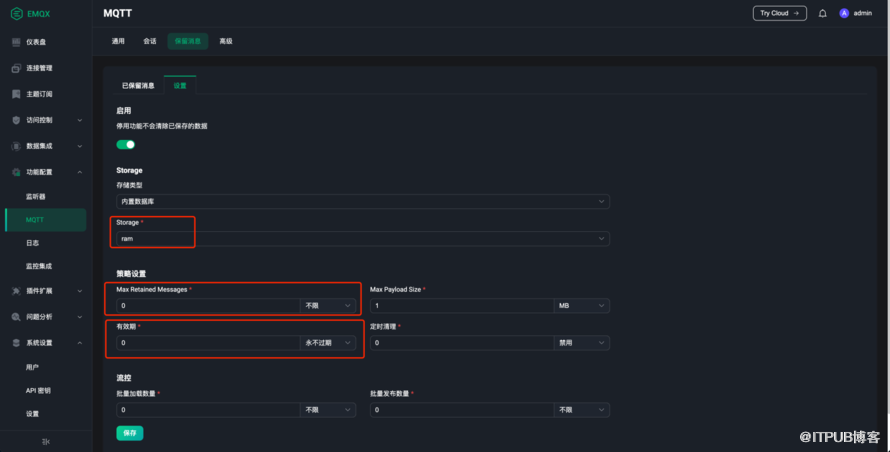Click the 批量加载数量 input field
Image resolution: width=890 pixels, height=452 pixels.
[208, 410]
